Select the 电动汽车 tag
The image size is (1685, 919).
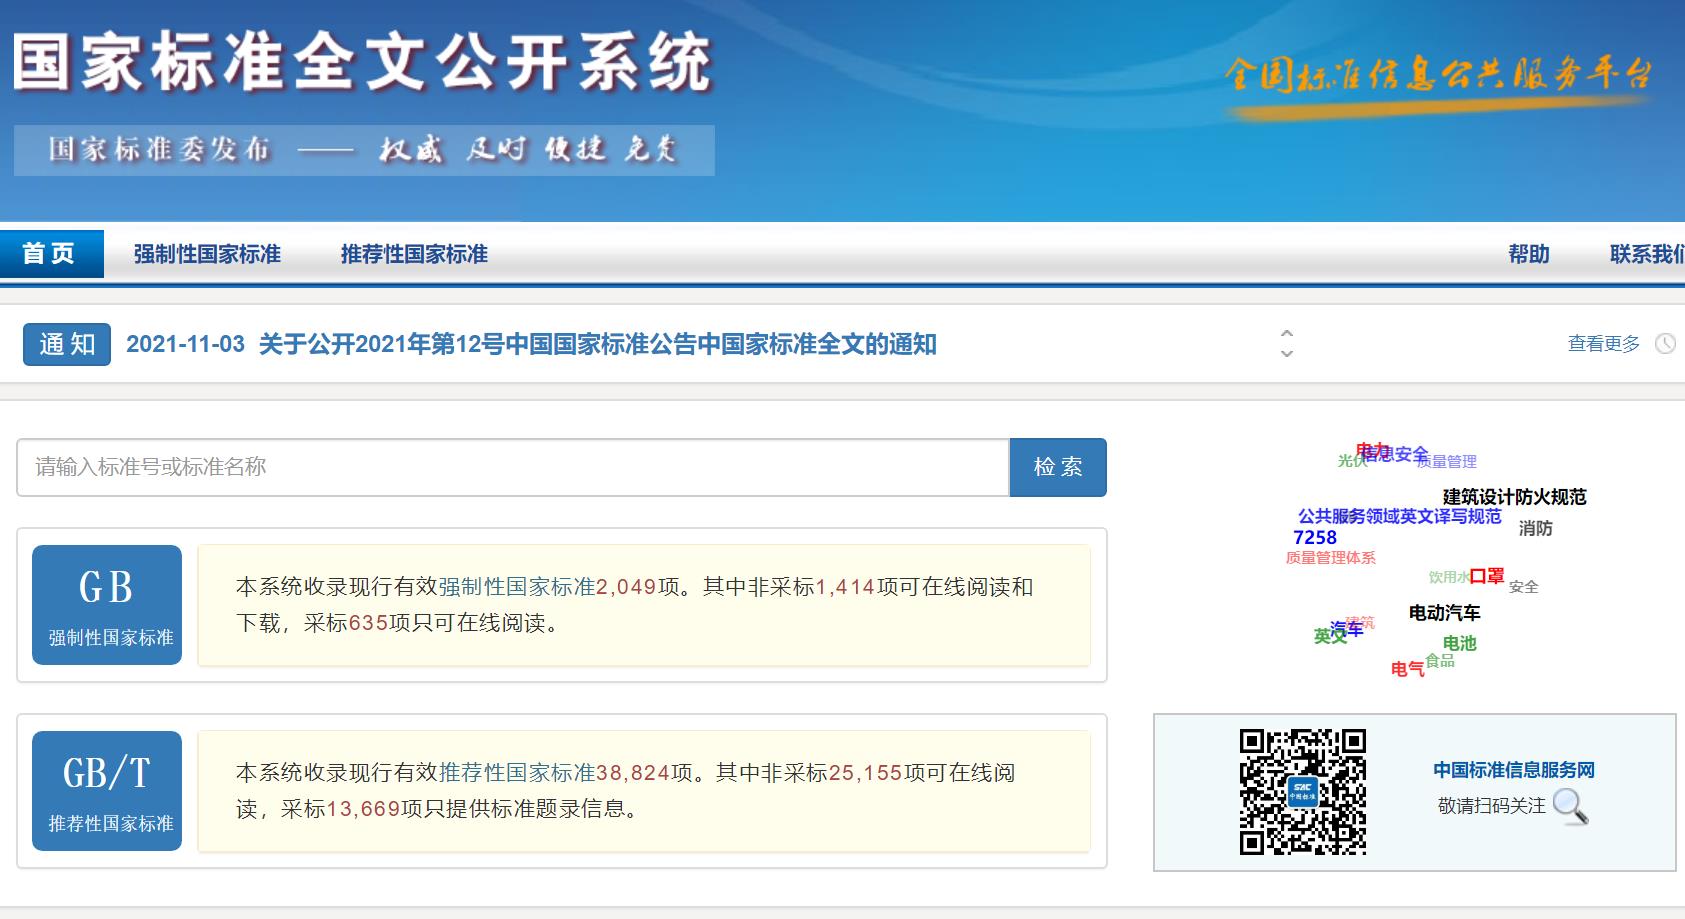(x=1444, y=613)
